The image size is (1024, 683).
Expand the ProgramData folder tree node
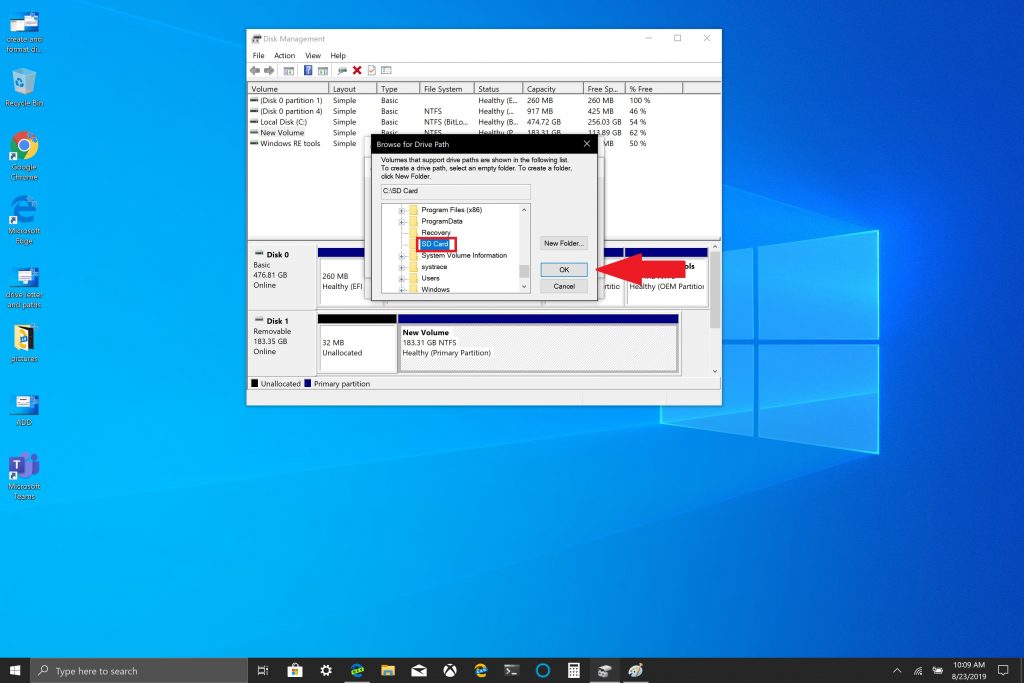[402, 221]
